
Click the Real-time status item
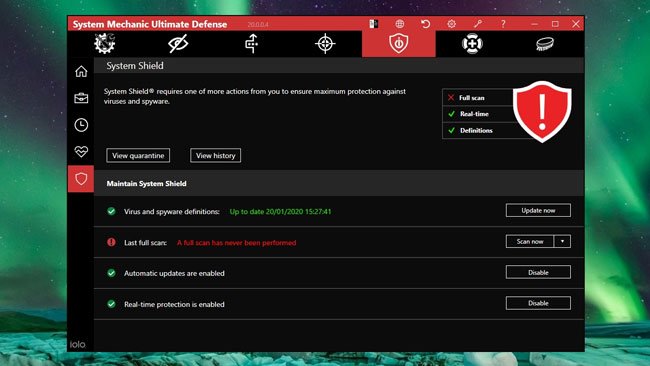click(x=478, y=114)
